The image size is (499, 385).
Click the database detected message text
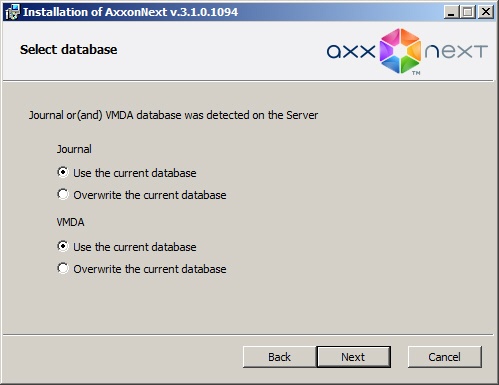coord(173,115)
